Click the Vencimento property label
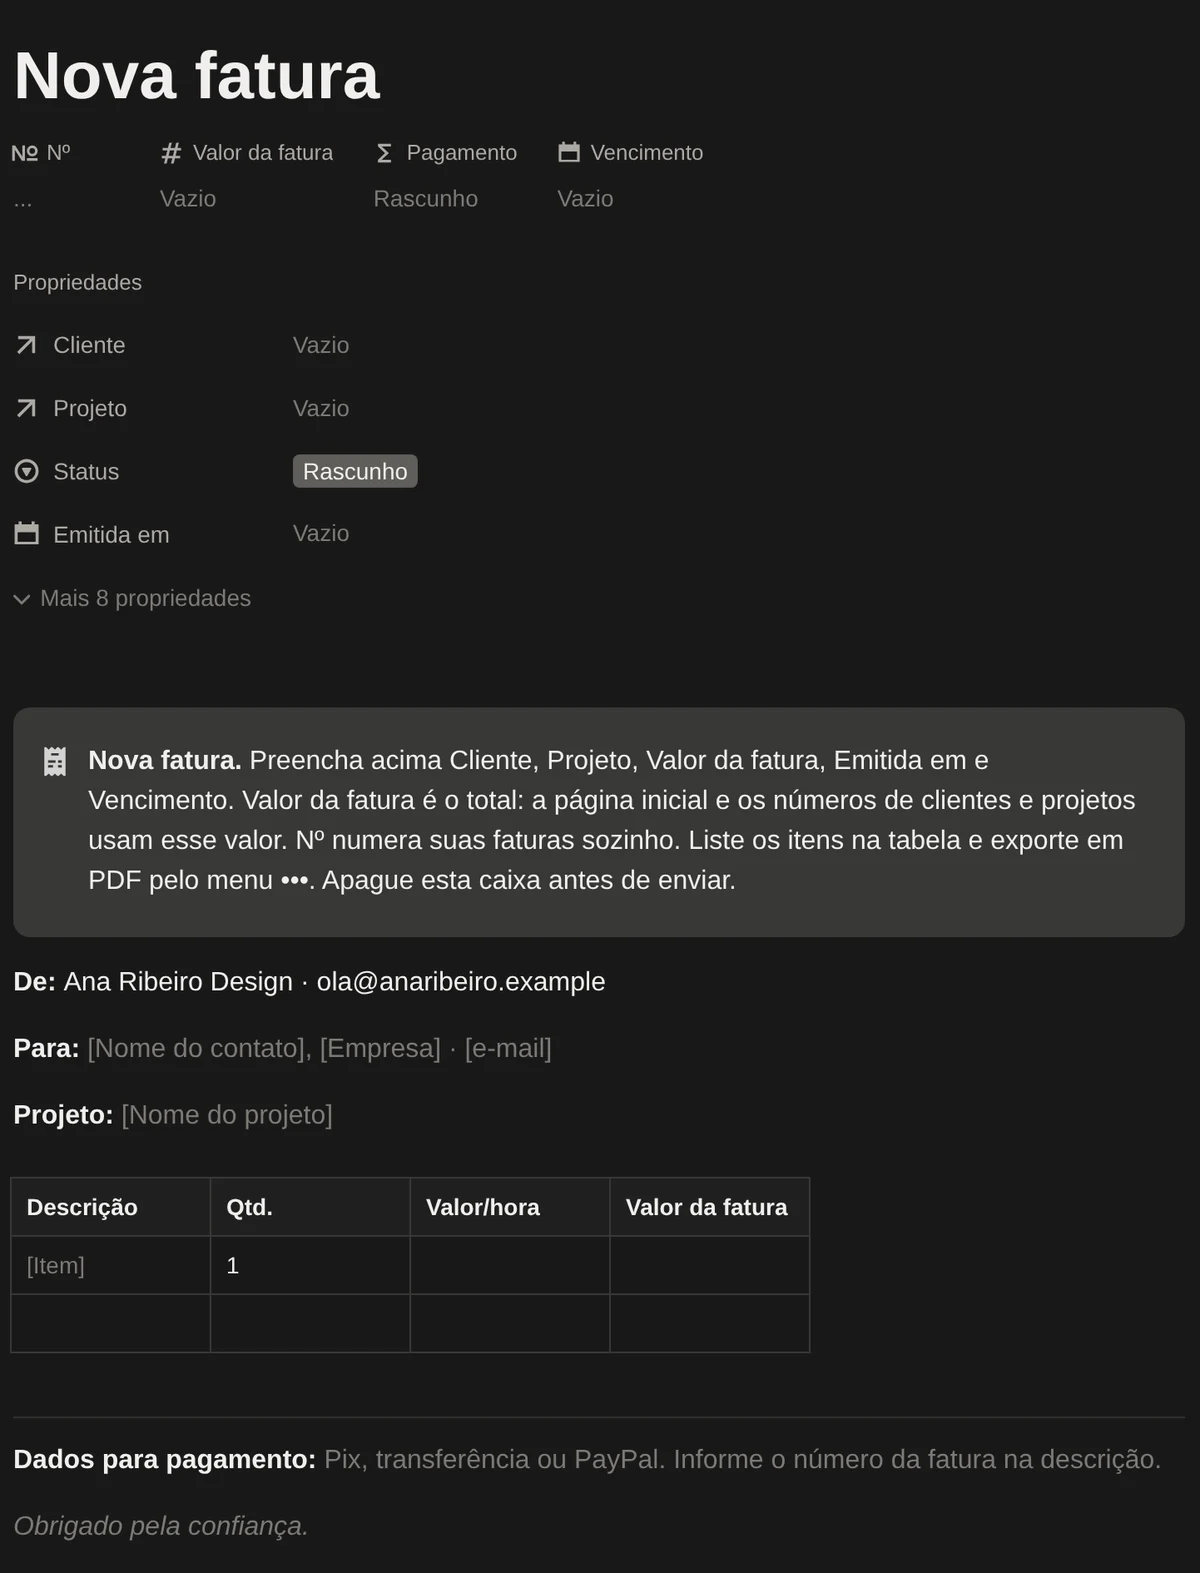 pyautogui.click(x=647, y=153)
